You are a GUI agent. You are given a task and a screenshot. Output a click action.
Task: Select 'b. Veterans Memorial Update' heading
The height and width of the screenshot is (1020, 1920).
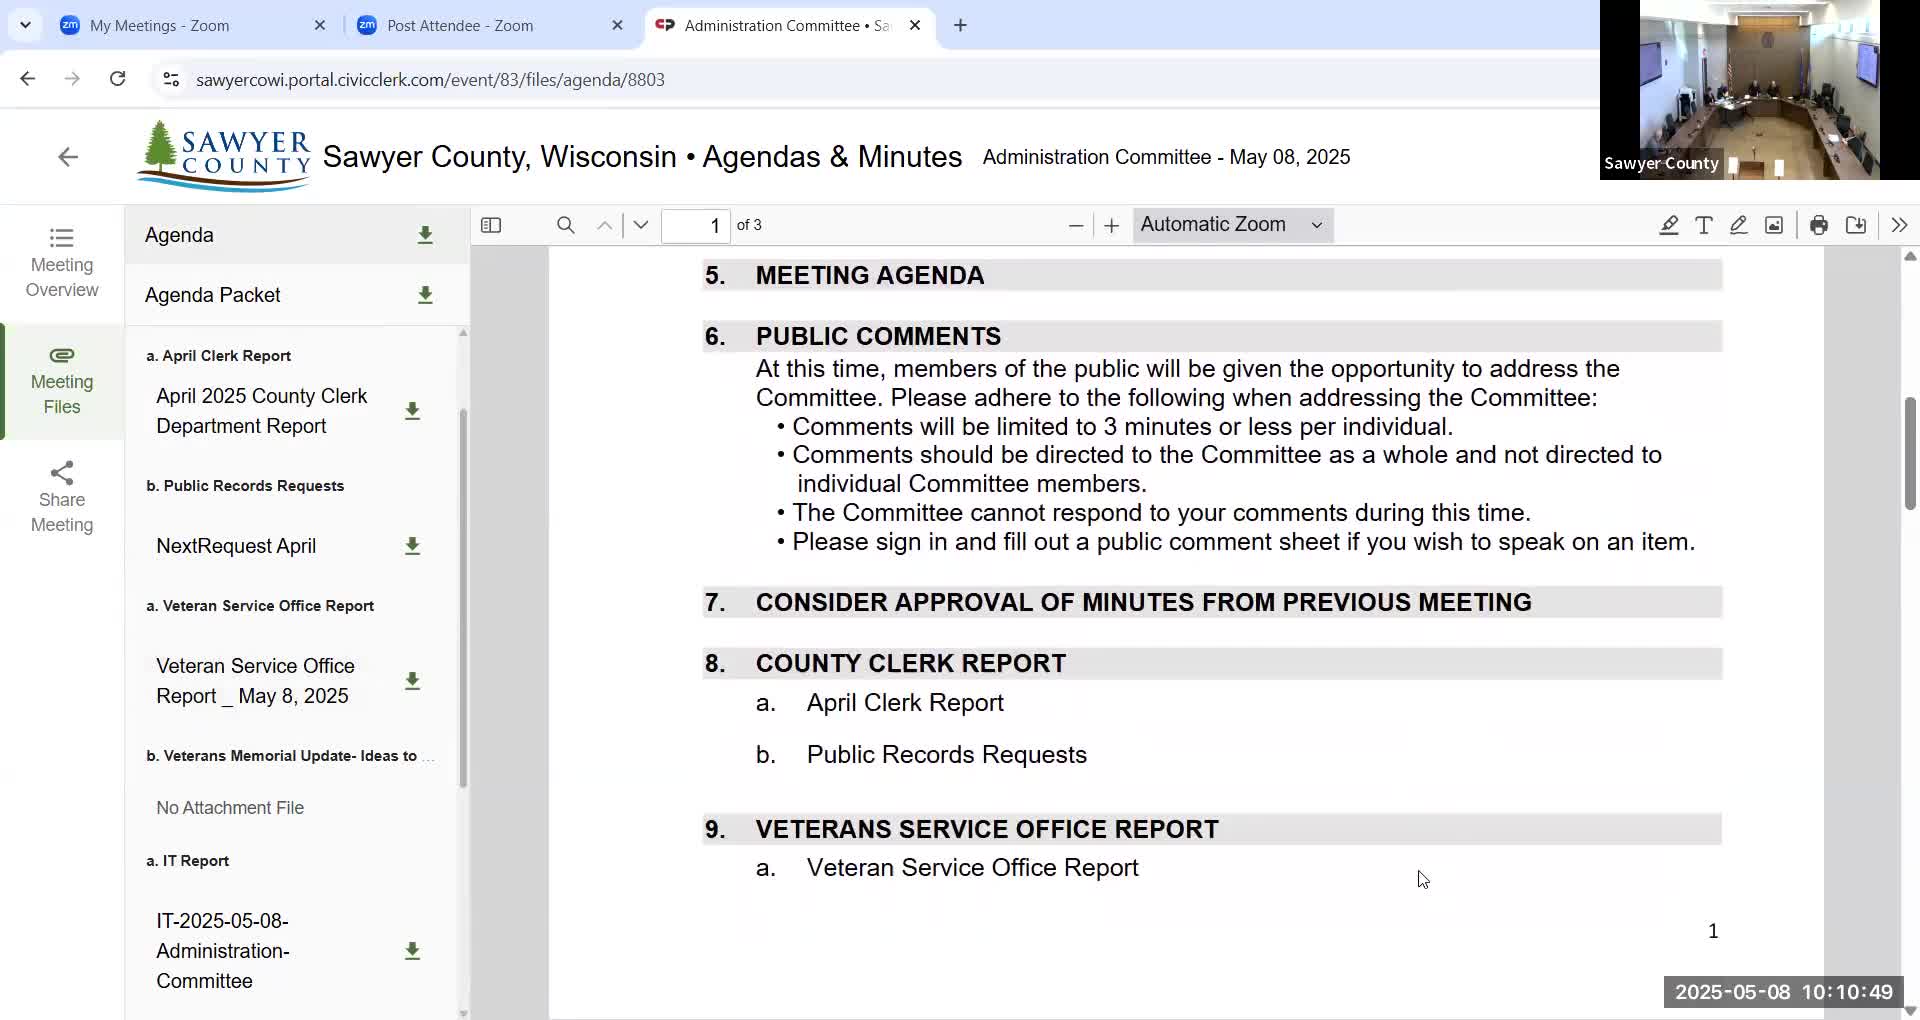pyautogui.click(x=290, y=756)
